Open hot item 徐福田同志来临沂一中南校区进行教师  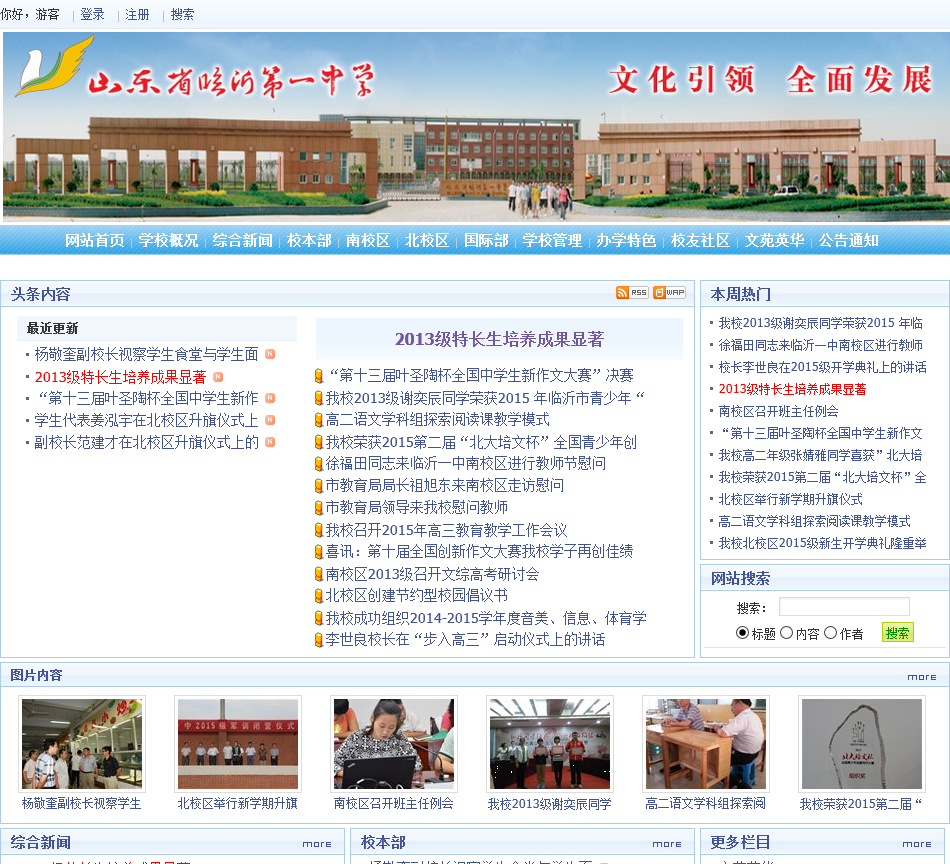[x=820, y=345]
